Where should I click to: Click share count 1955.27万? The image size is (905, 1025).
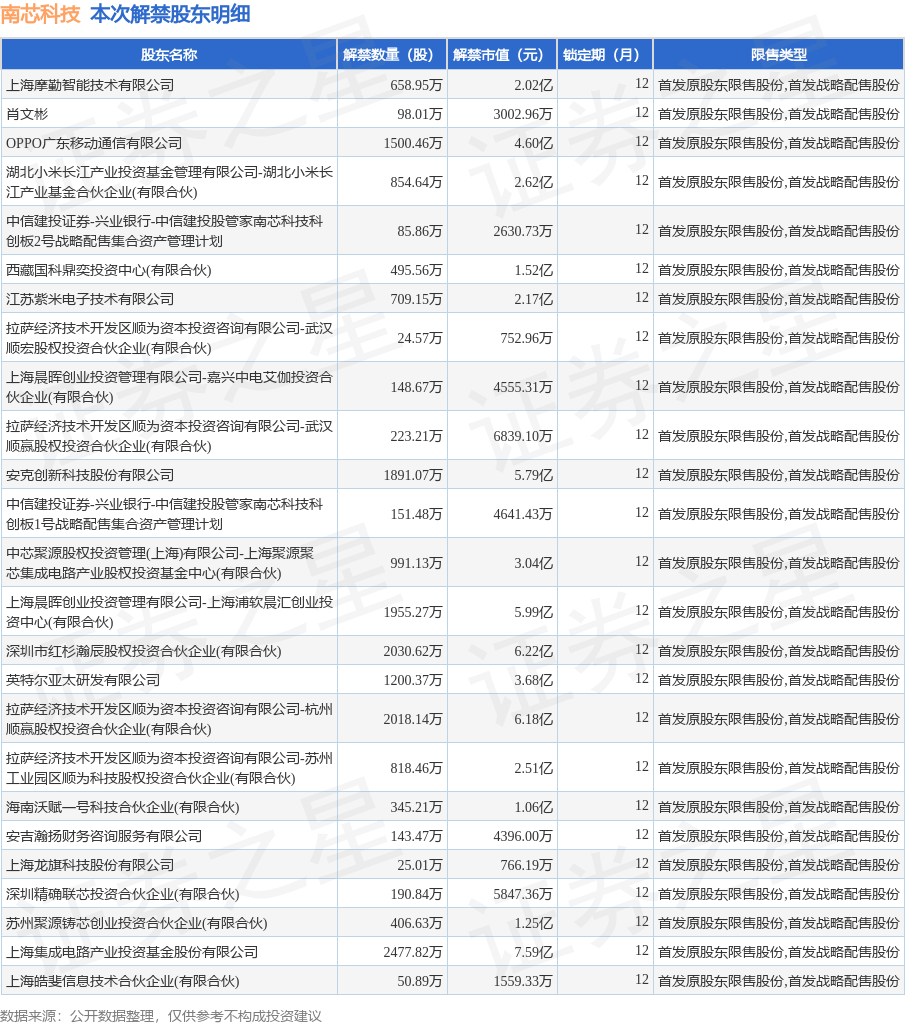[x=413, y=612]
